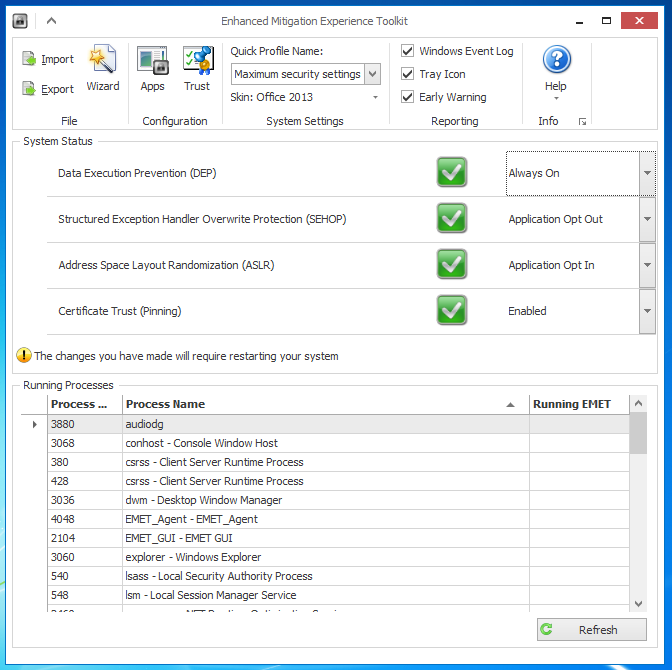The image size is (672, 670).
Task: Open the Help menu icon
Action: tap(556, 60)
